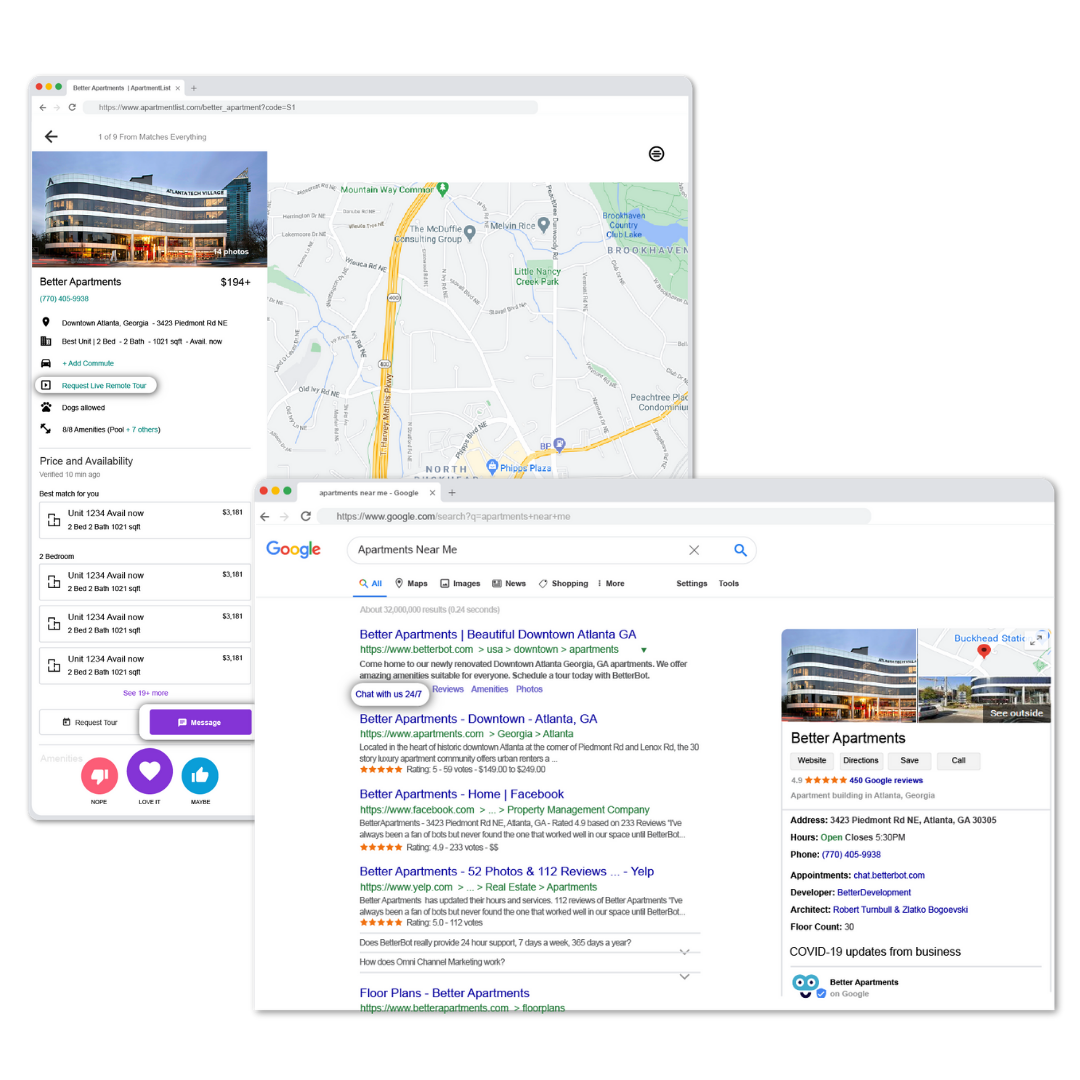Viewport: 1080px width, 1080px height.
Task: Switch to the Maps search tab
Action: point(411,583)
